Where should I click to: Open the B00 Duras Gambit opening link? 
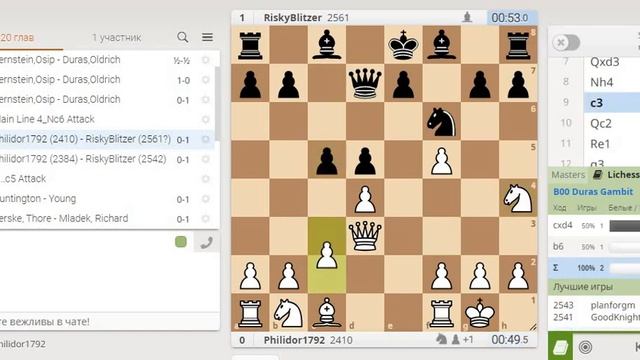(x=593, y=191)
